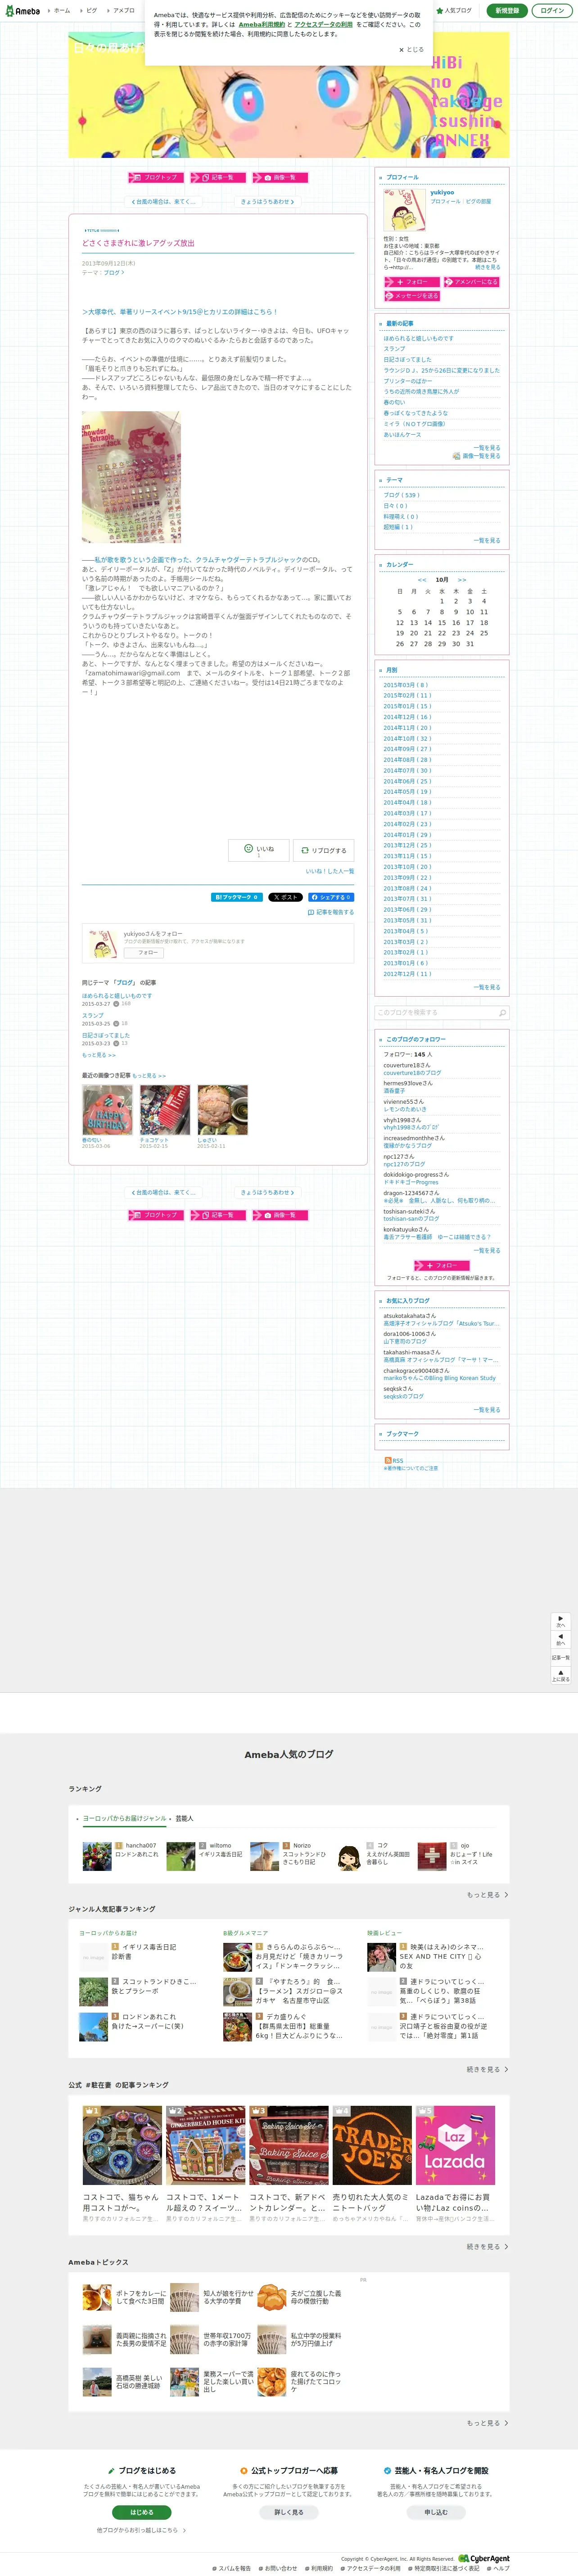Click yukiyoo profile avatar in sidebar

point(405,210)
